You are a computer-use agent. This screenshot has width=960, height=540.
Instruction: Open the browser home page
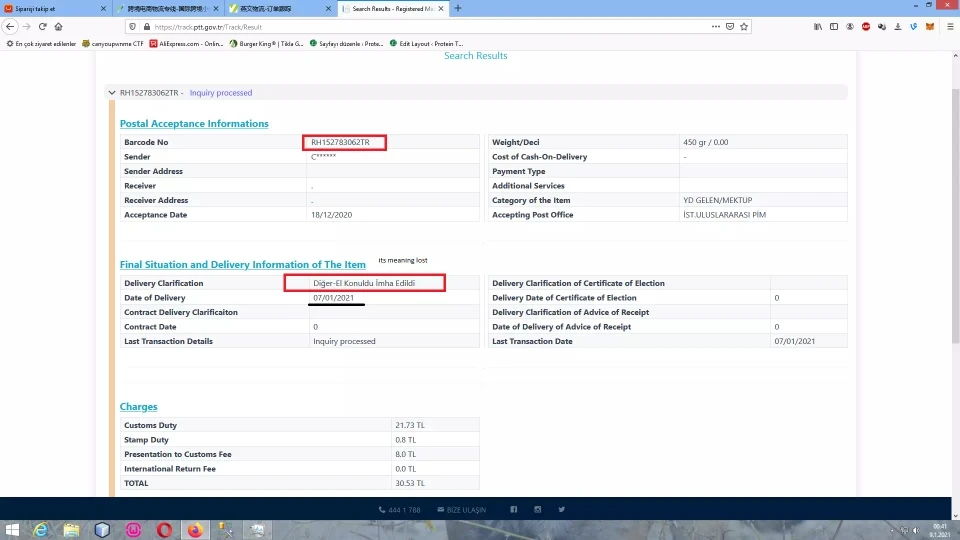coord(59,26)
